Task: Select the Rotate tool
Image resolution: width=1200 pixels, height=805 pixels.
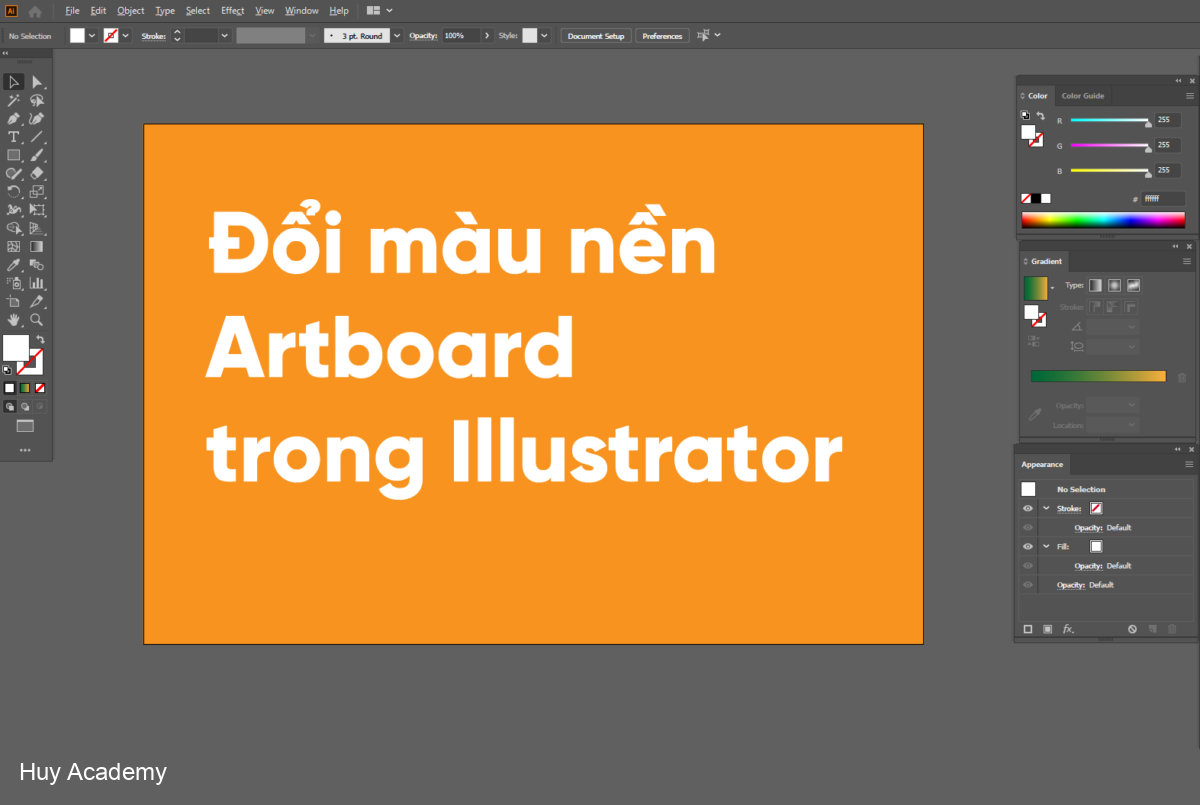Action: click(13, 190)
